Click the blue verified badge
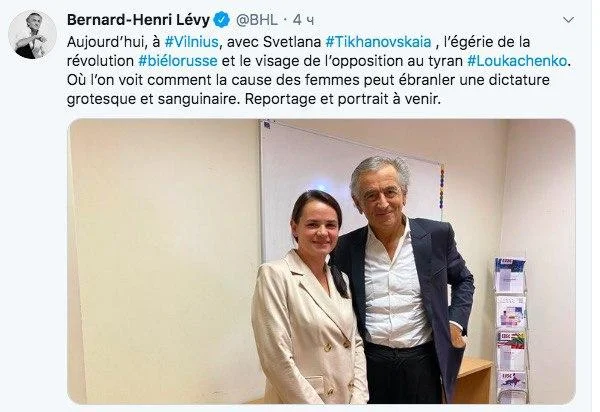 [222, 20]
